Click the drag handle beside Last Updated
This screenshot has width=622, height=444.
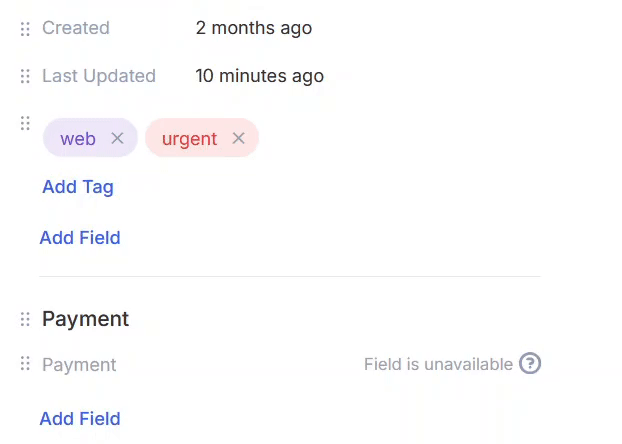(26, 76)
